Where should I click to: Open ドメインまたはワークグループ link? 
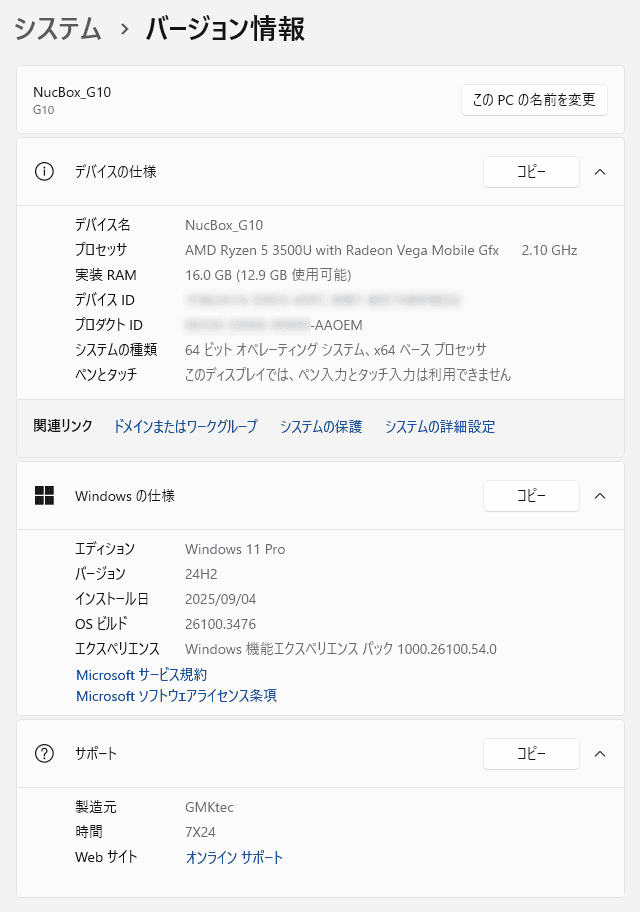coord(185,426)
